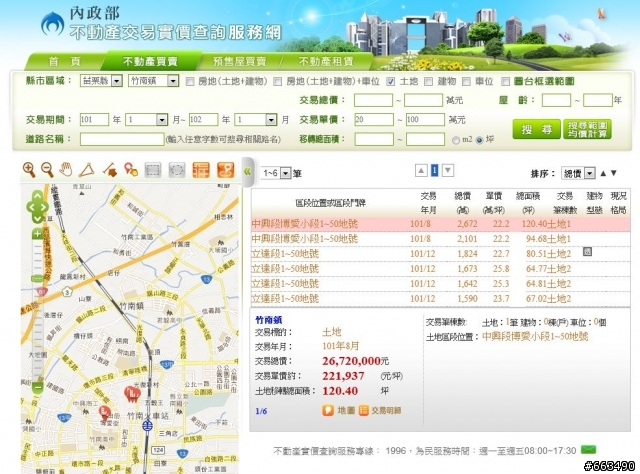The image size is (640, 474).
Task: Check the 房地(土地+建物) checkbox
Action: (190, 82)
